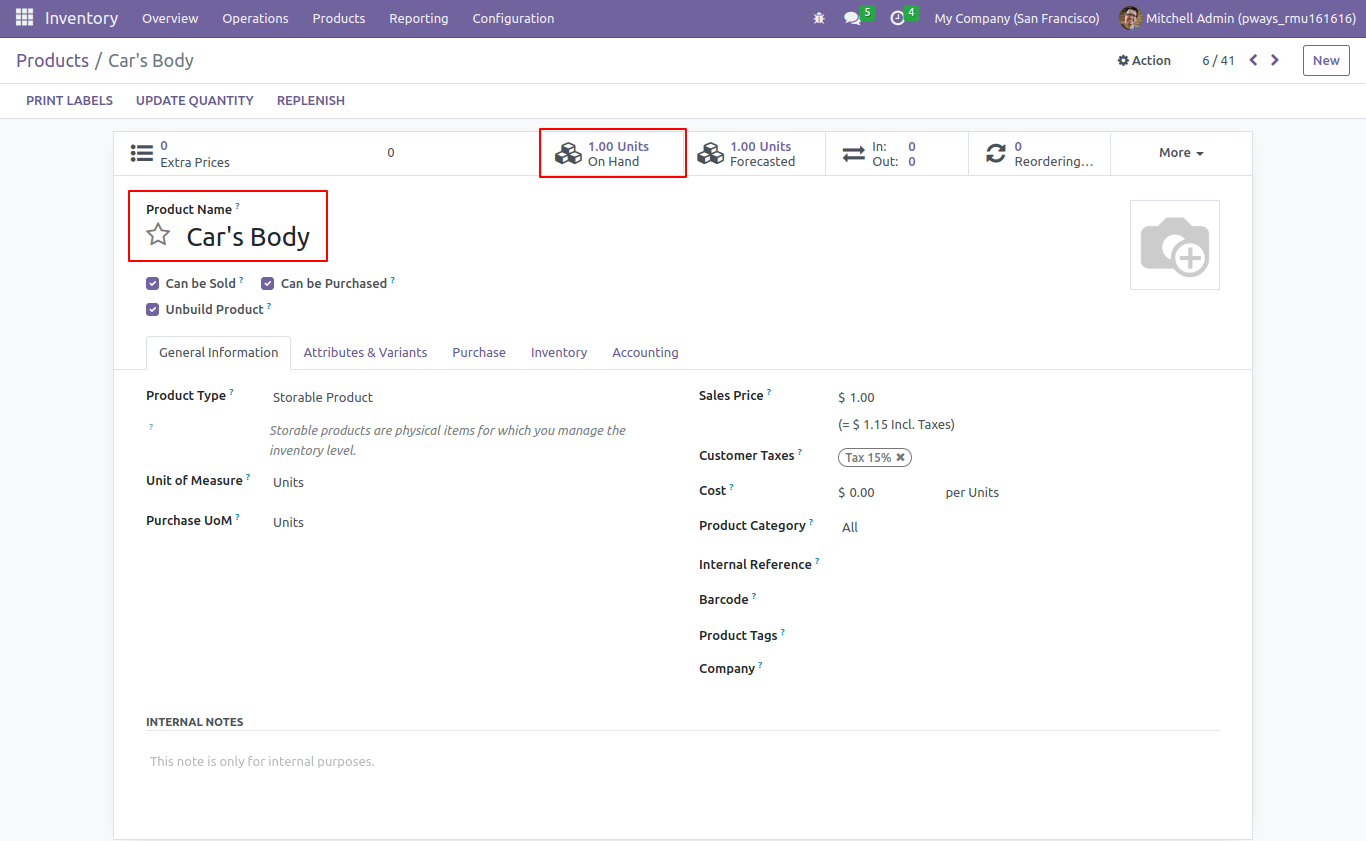
Task: Click the debug bug icon
Action: point(819,18)
